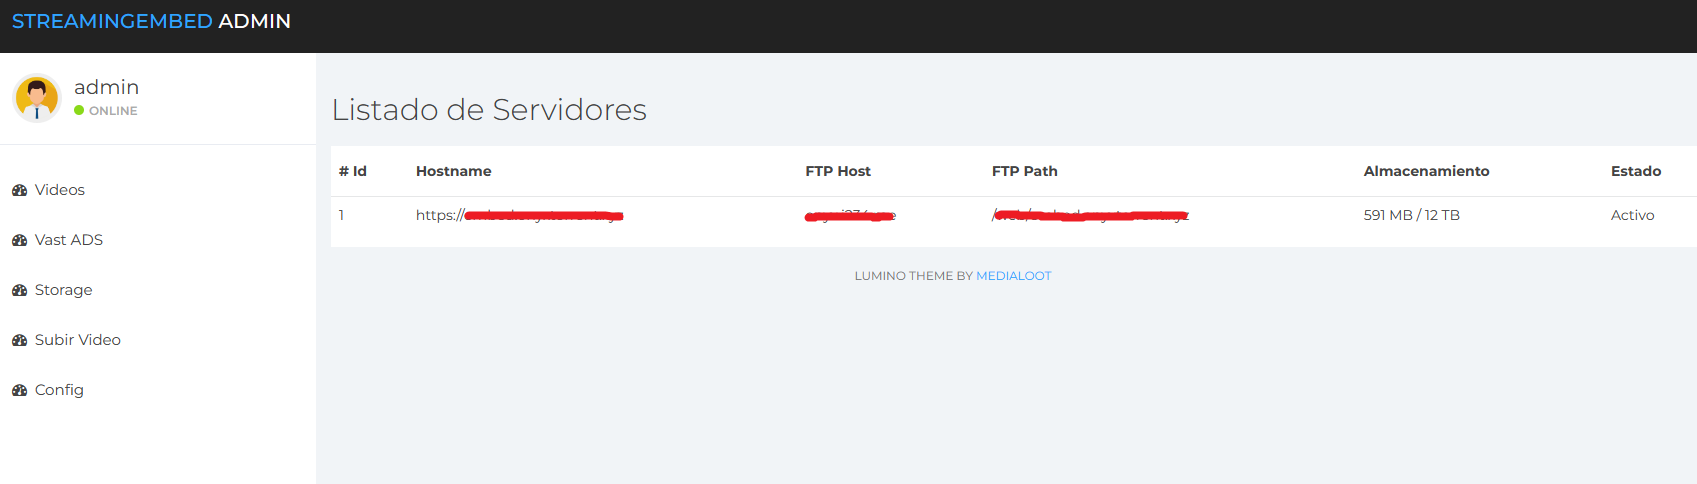Click the Almacenamiento column header
The image size is (1697, 484).
pos(1426,171)
